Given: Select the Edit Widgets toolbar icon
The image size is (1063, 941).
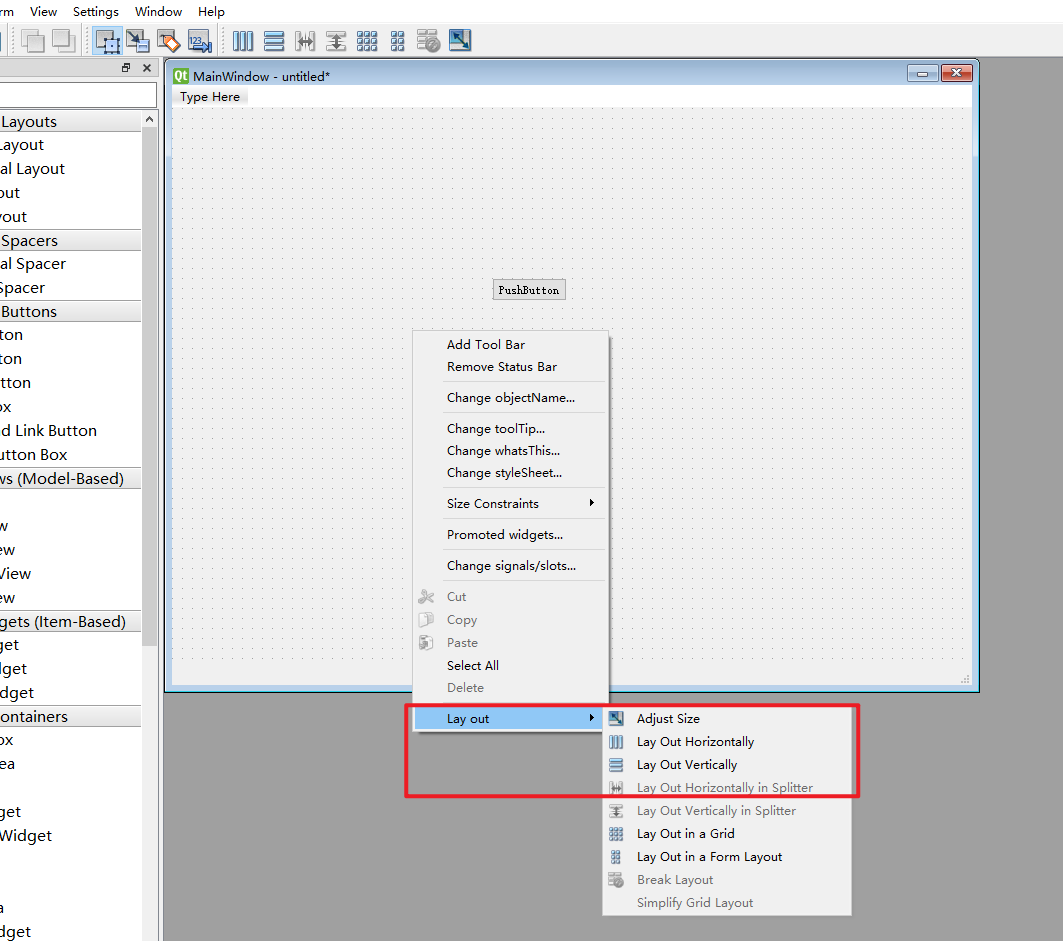Looking at the screenshot, I should tap(108, 41).
